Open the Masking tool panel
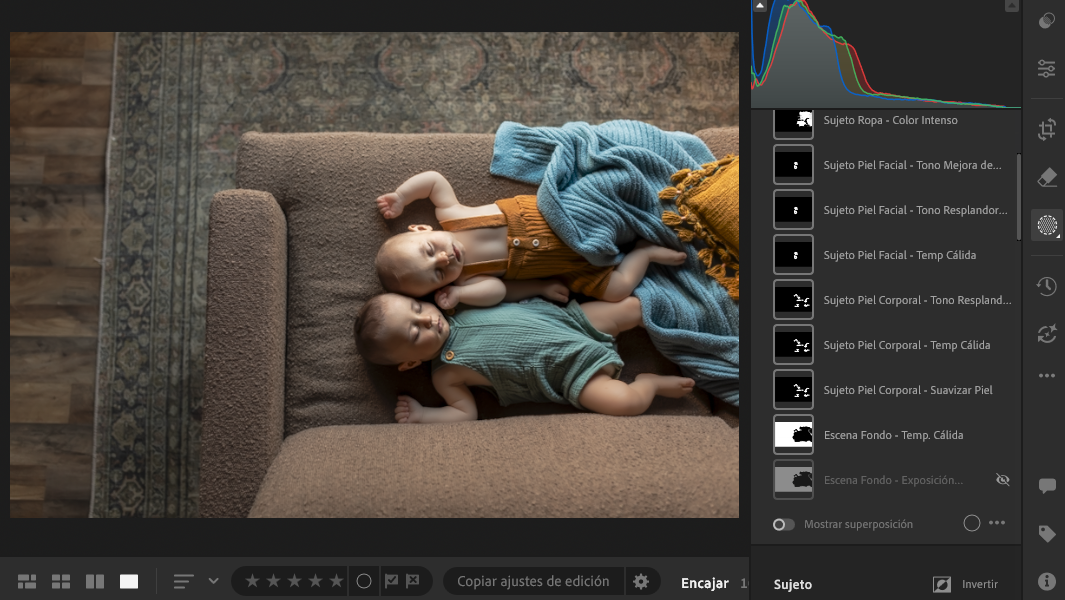 pyautogui.click(x=1046, y=225)
